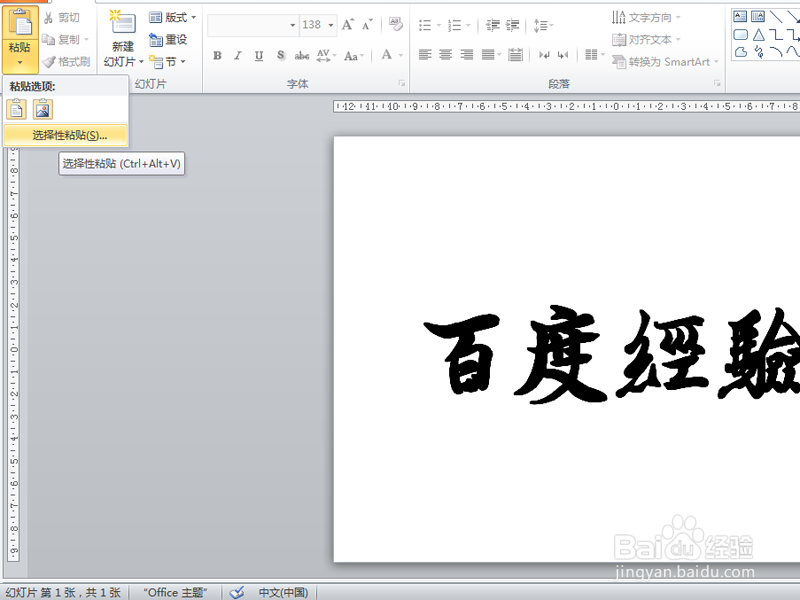This screenshot has height=600, width=800.
Task: Select the Elbow Connector shape
Action: [x=776, y=35]
